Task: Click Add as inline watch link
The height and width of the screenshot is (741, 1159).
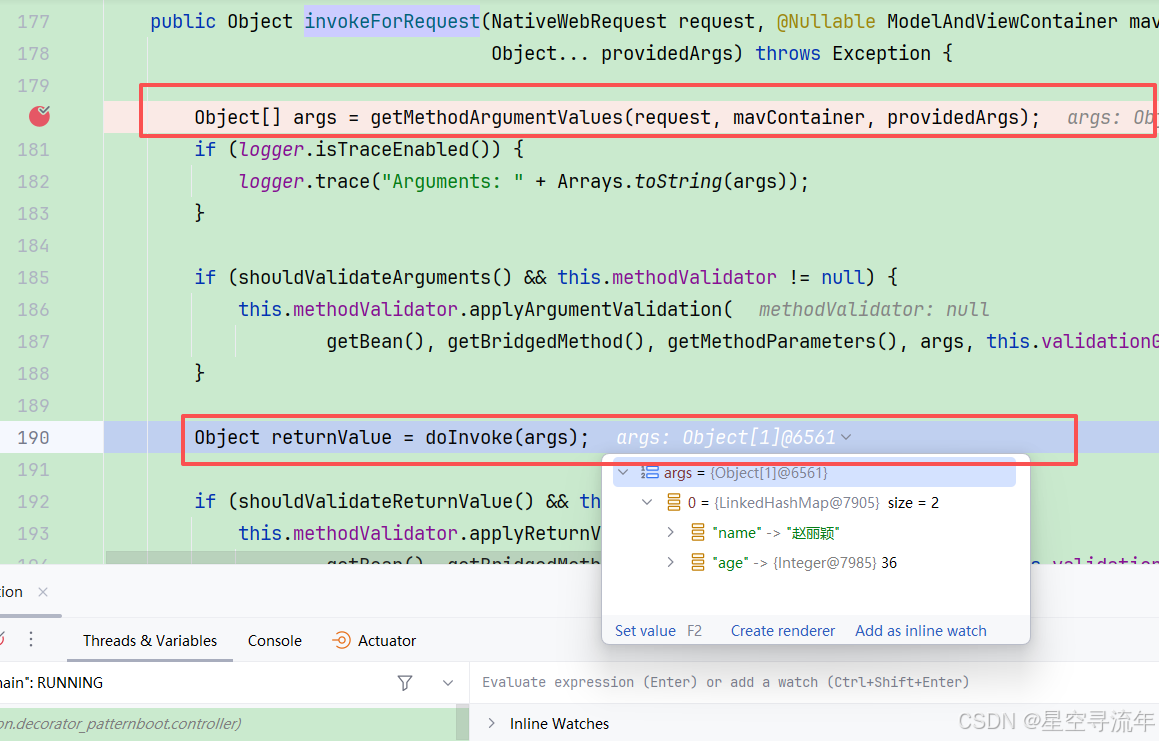Action: pyautogui.click(x=921, y=631)
